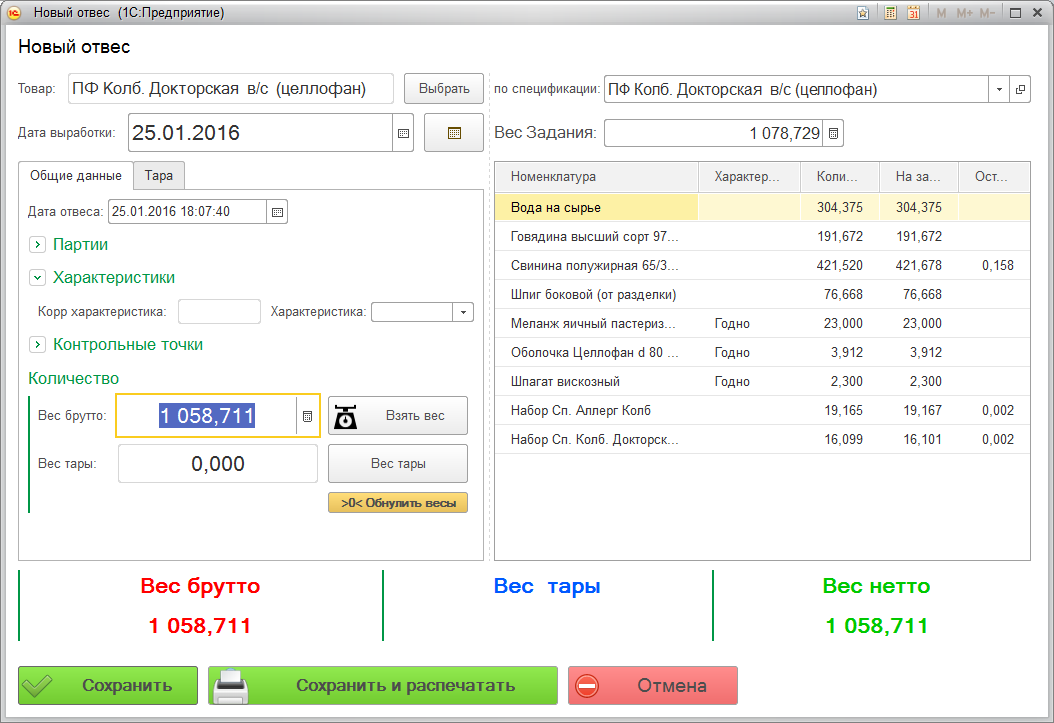
Task: Select the Общие данные tab
Action: pyautogui.click(x=76, y=175)
